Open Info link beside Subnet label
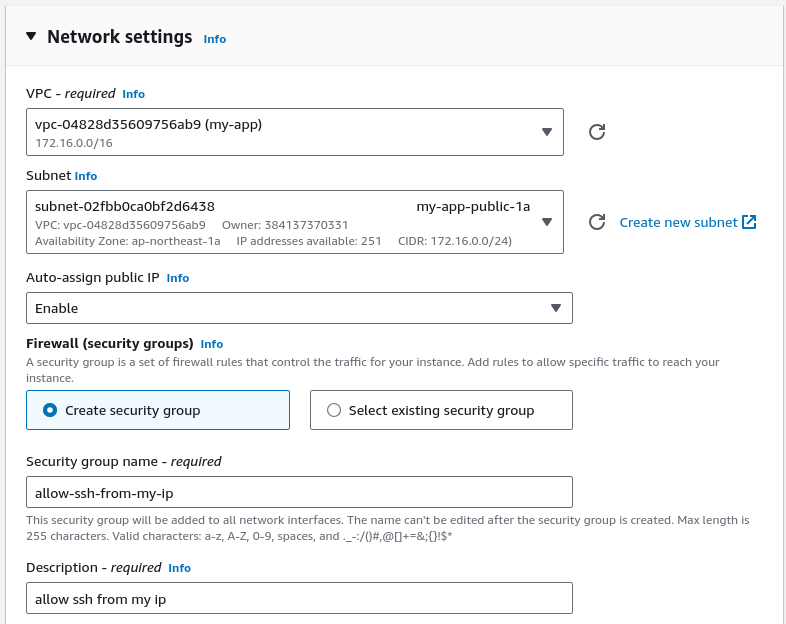This screenshot has height=624, width=786. click(86, 176)
